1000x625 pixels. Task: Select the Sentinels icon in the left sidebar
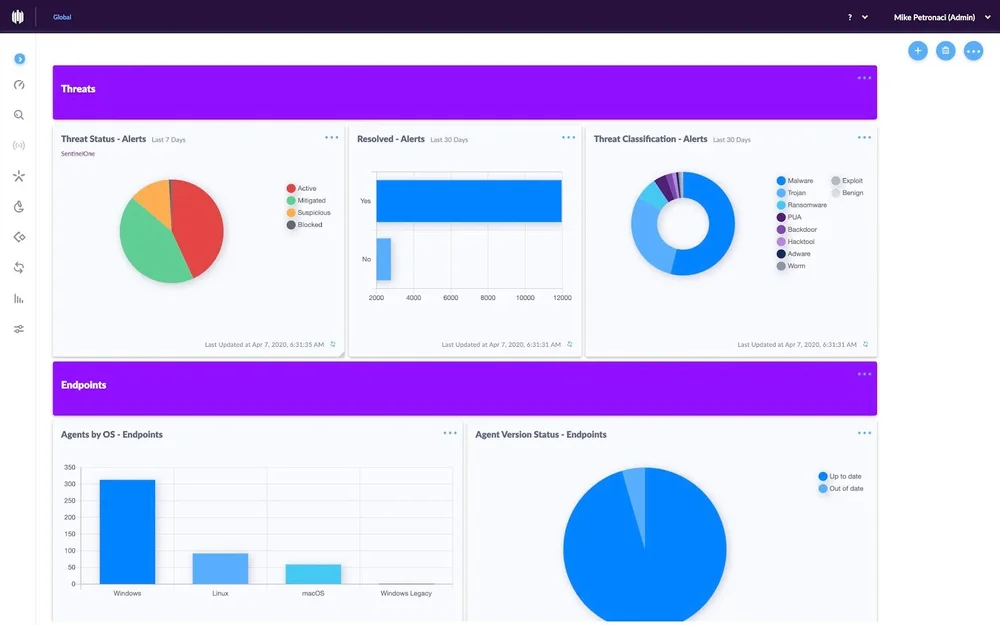pos(18,176)
